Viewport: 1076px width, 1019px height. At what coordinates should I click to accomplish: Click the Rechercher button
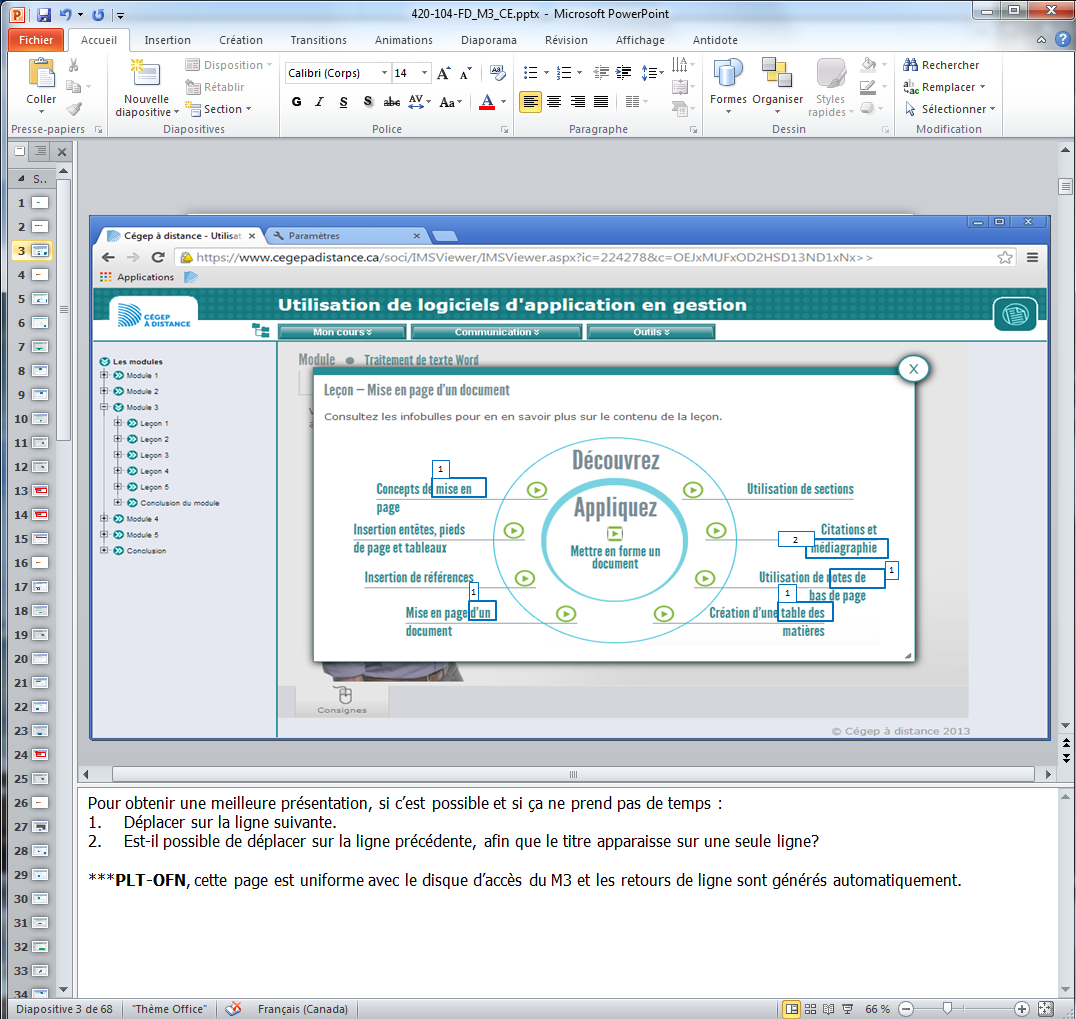[x=940, y=65]
